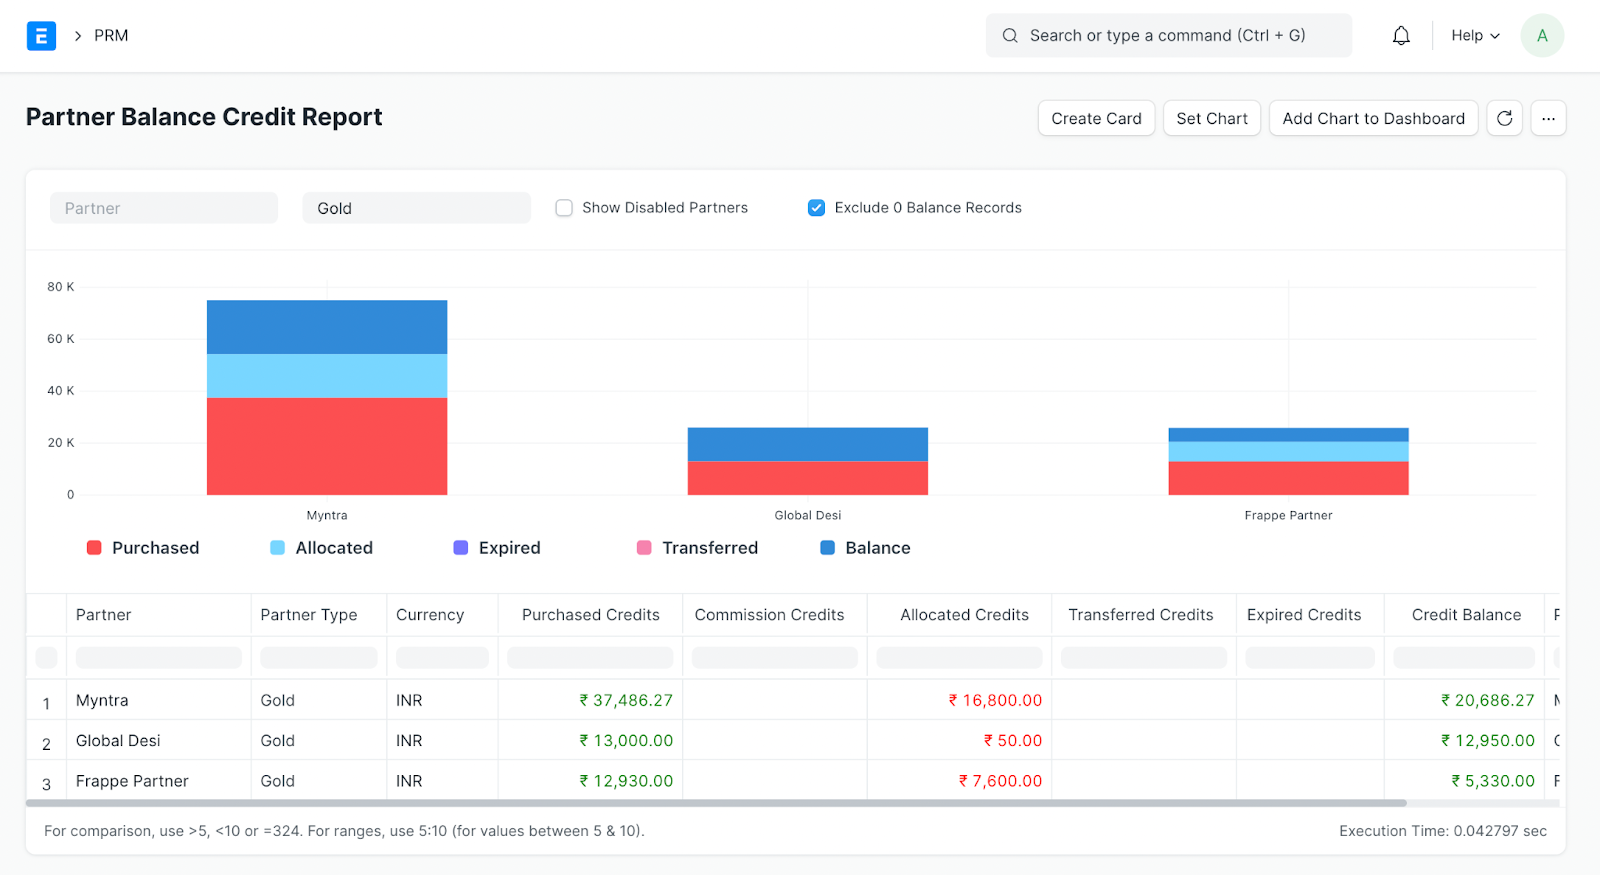Click Add Chart to Dashboard
Viewport: 1600px width, 875px height.
pos(1373,118)
